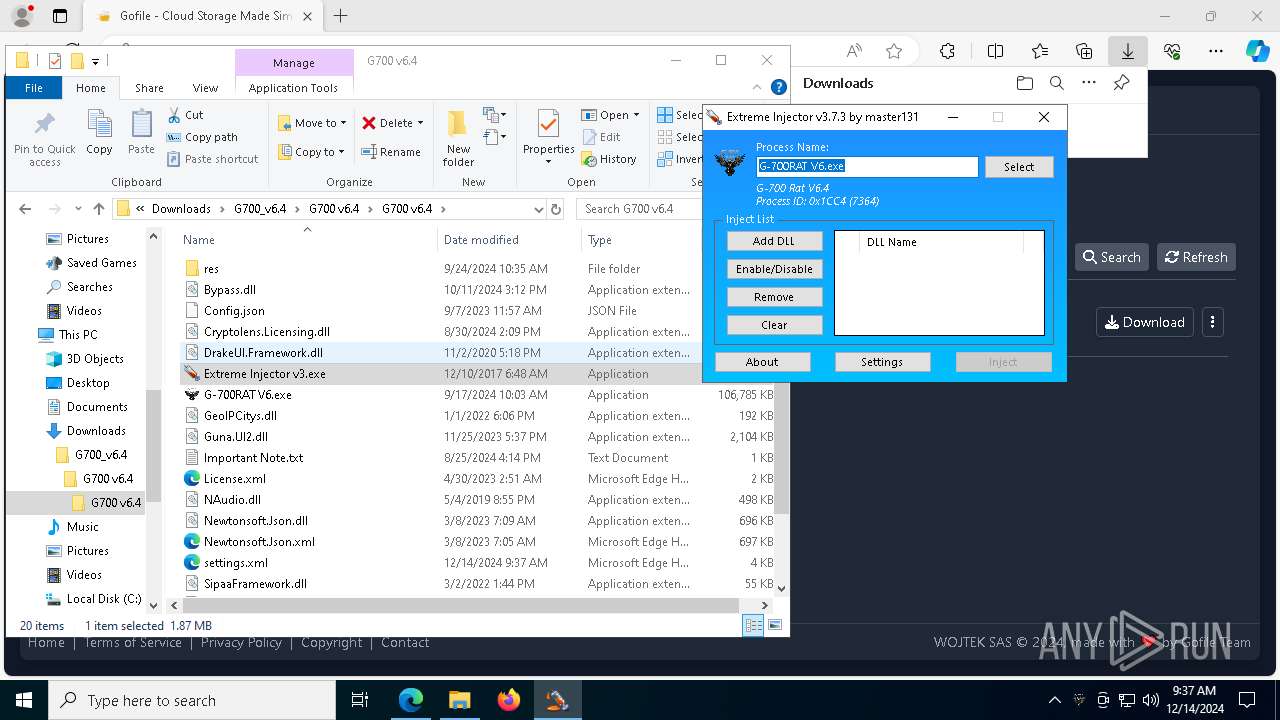Click the Enable/Disable button

click(x=774, y=269)
